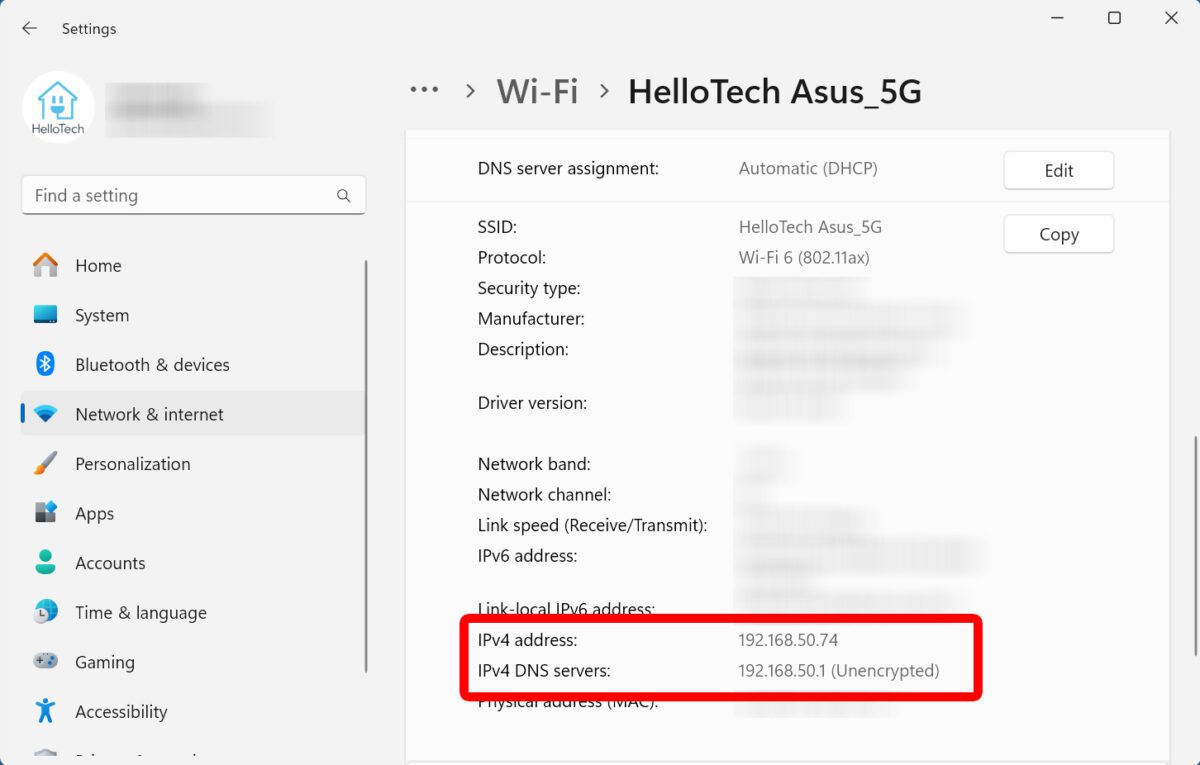Open the breadcrumb overflow ellipsis menu
The height and width of the screenshot is (765, 1200).
tap(424, 90)
